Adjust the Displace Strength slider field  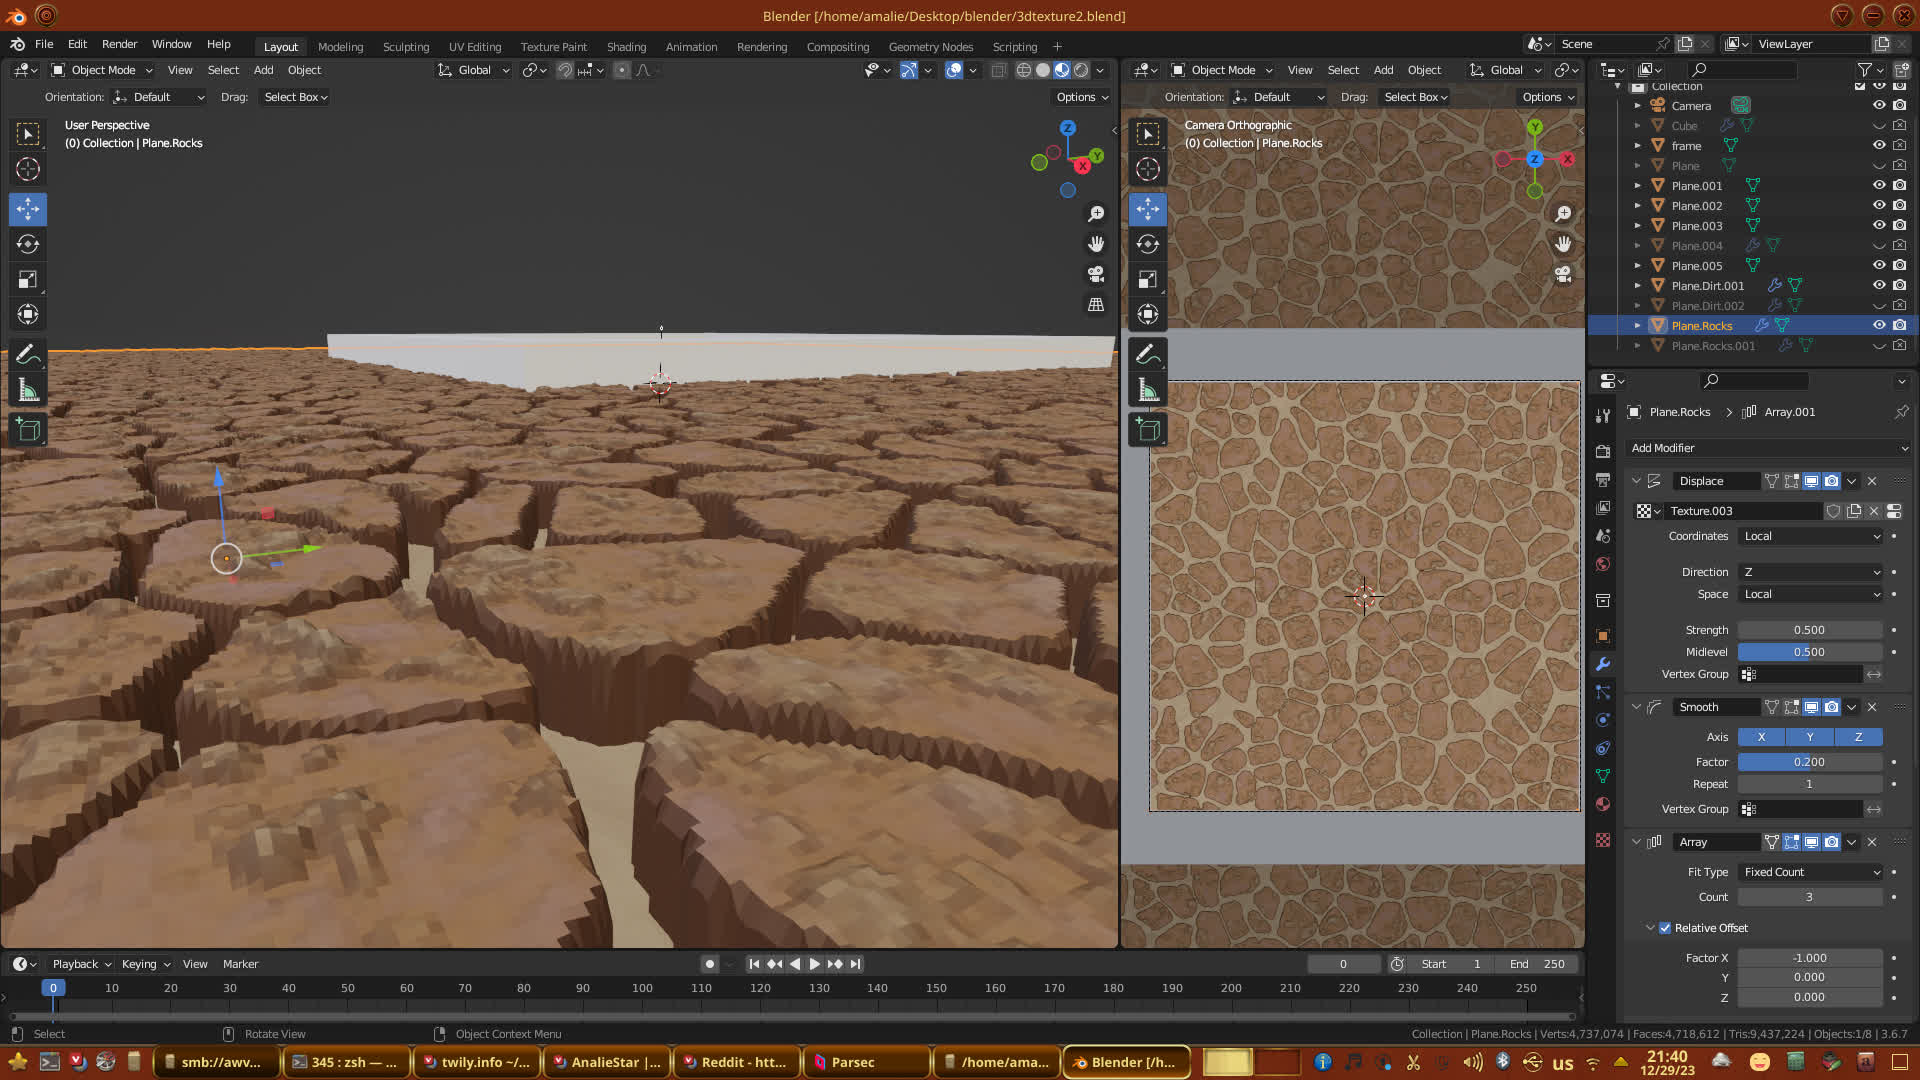coord(1809,630)
